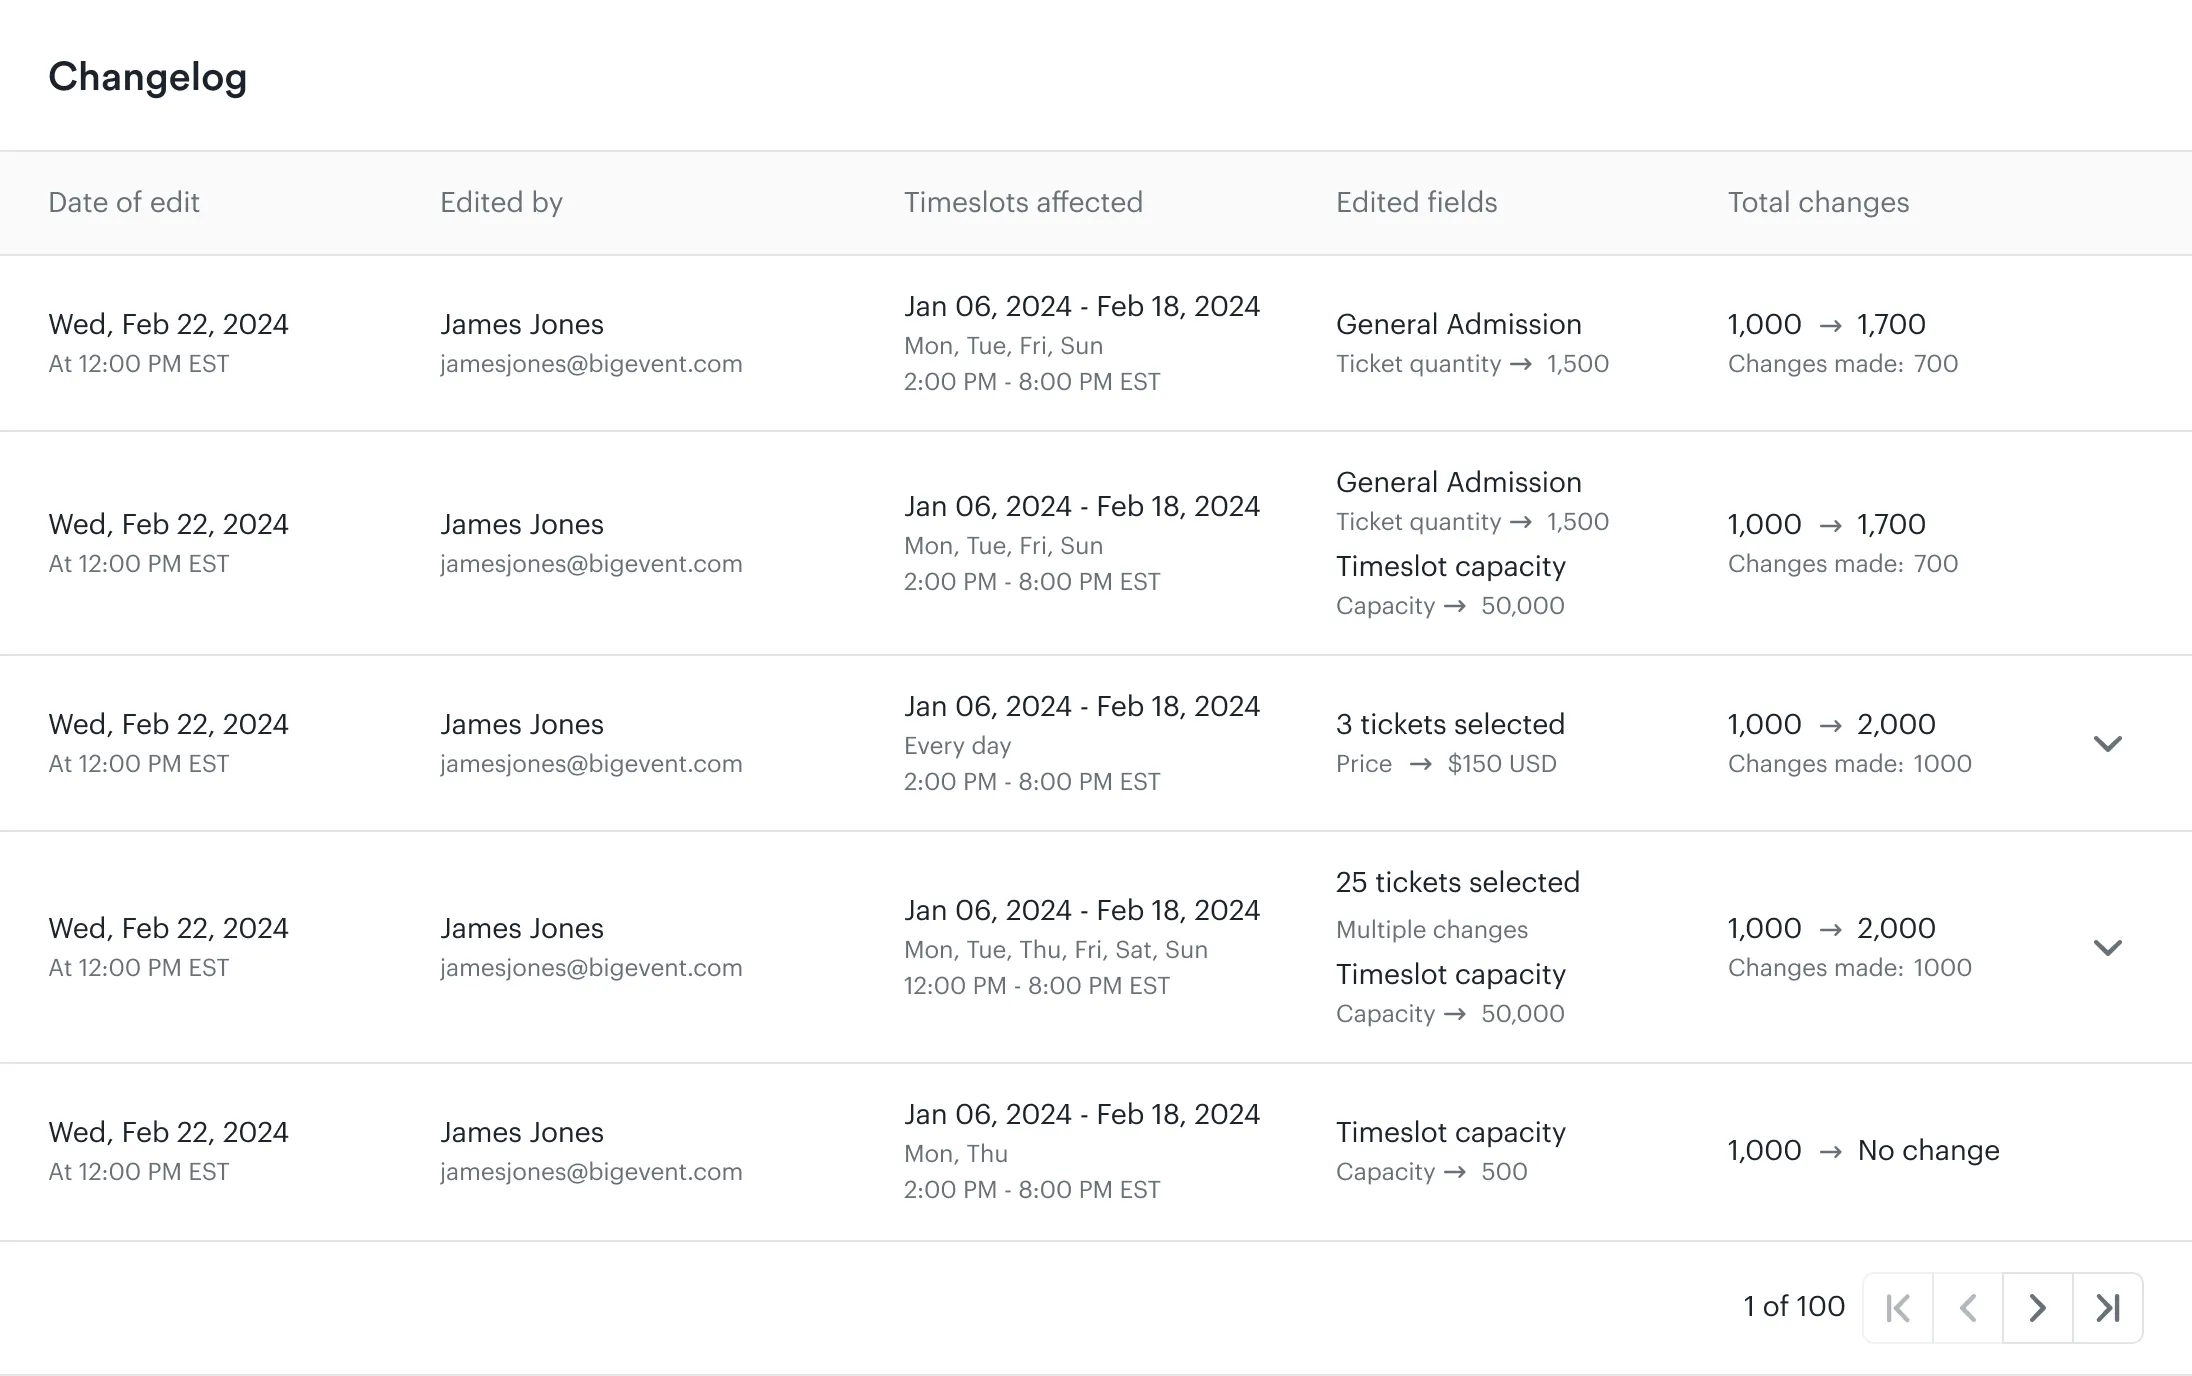Screen dimensions: 2192x1376
Task: Click the Total changes column header
Action: tap(1818, 203)
